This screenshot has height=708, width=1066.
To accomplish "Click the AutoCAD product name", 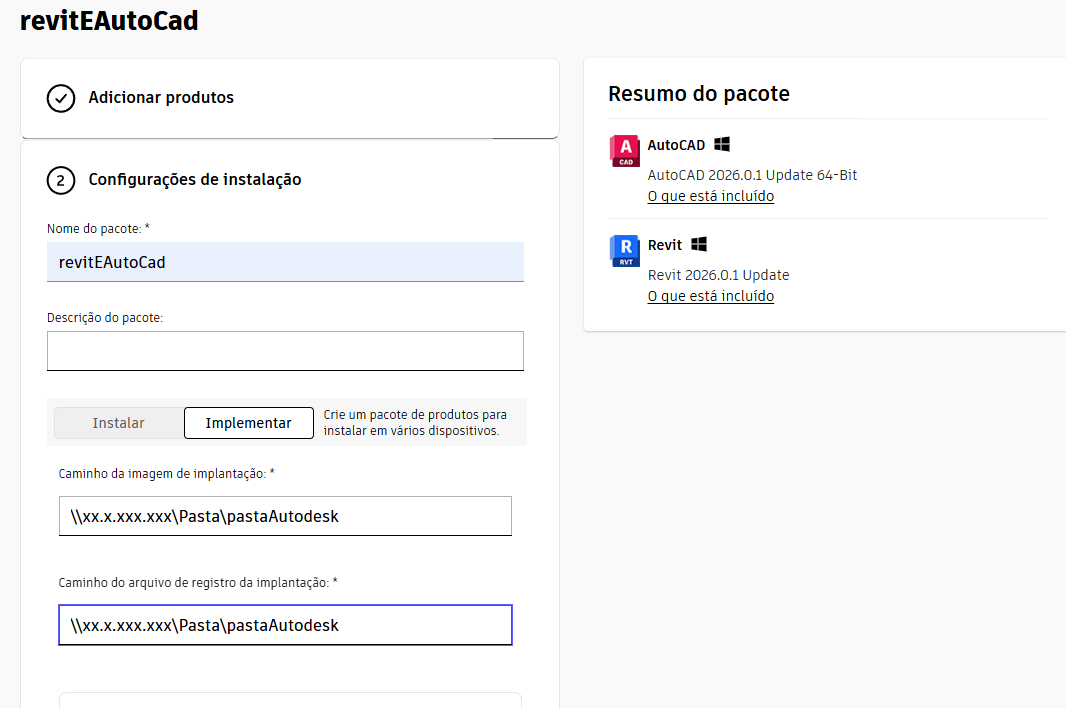I will (676, 145).
